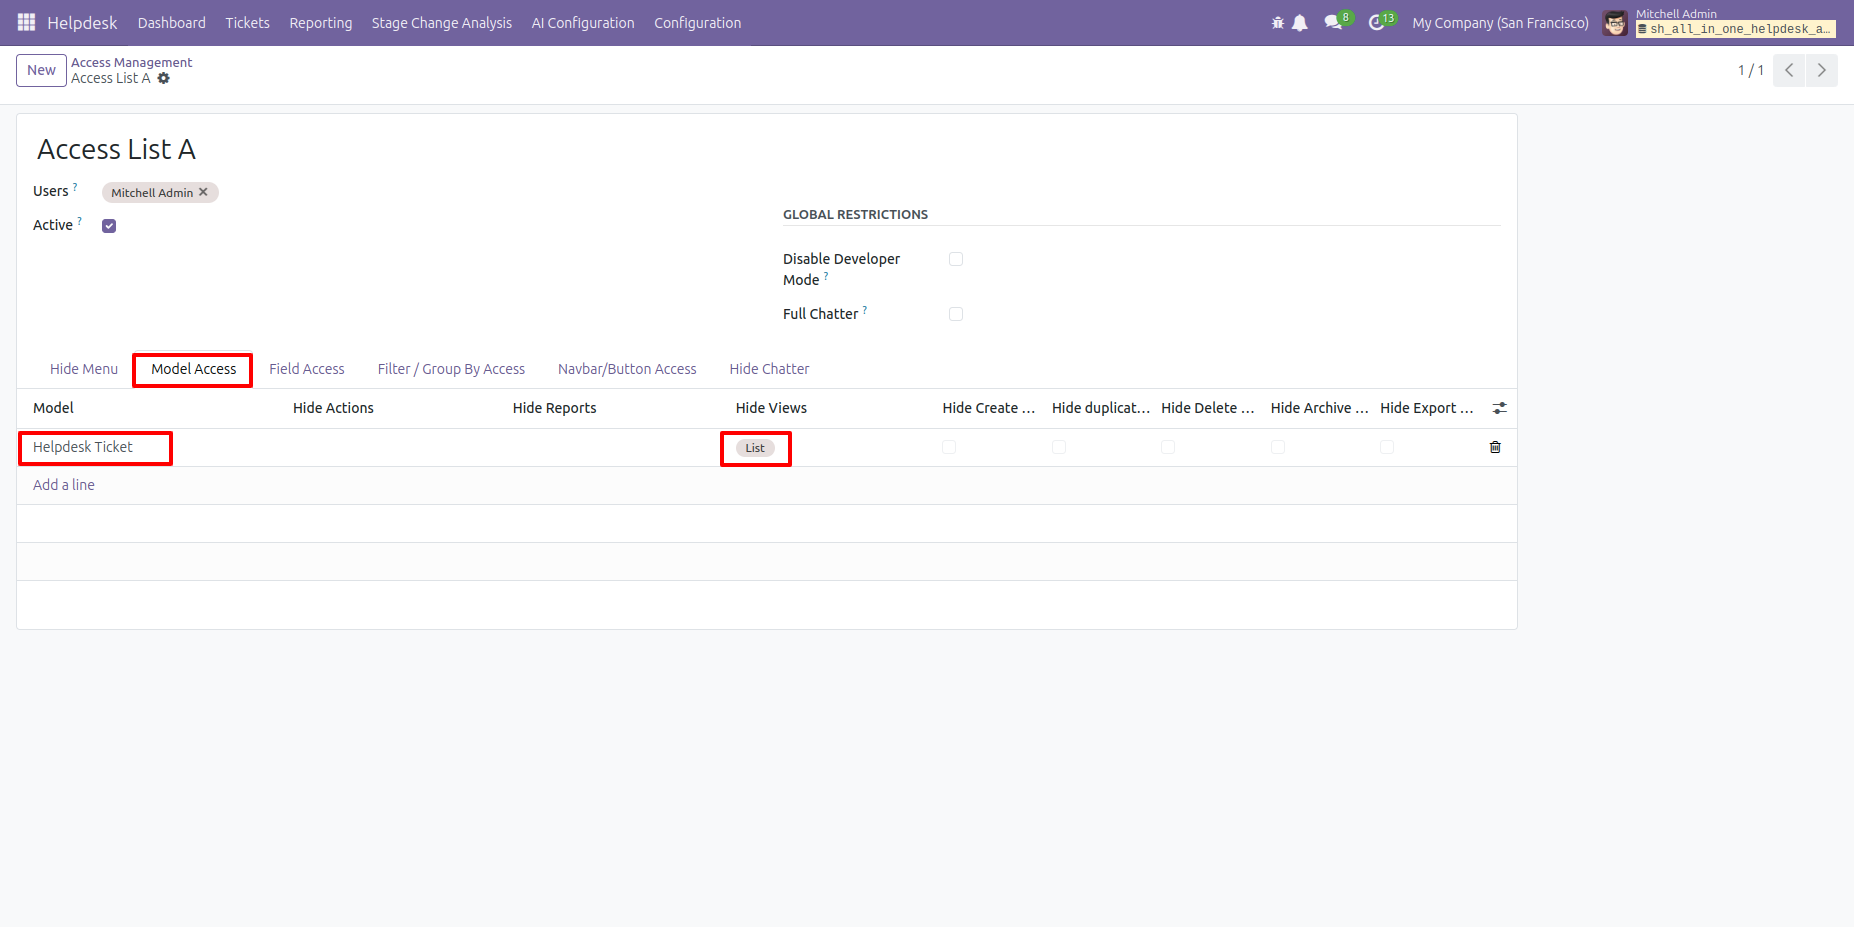Click the debug bug icon in navbar
The height and width of the screenshot is (927, 1854).
[x=1277, y=23]
